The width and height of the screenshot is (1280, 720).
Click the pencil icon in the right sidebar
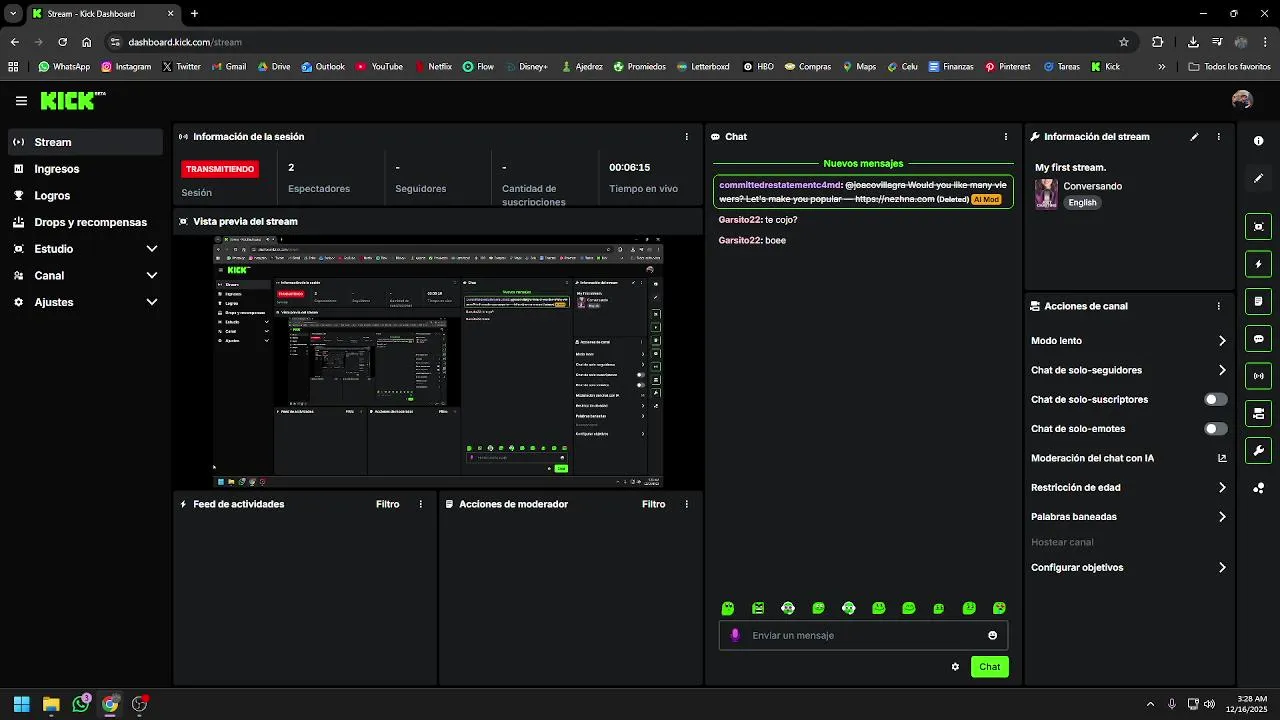(x=1258, y=178)
